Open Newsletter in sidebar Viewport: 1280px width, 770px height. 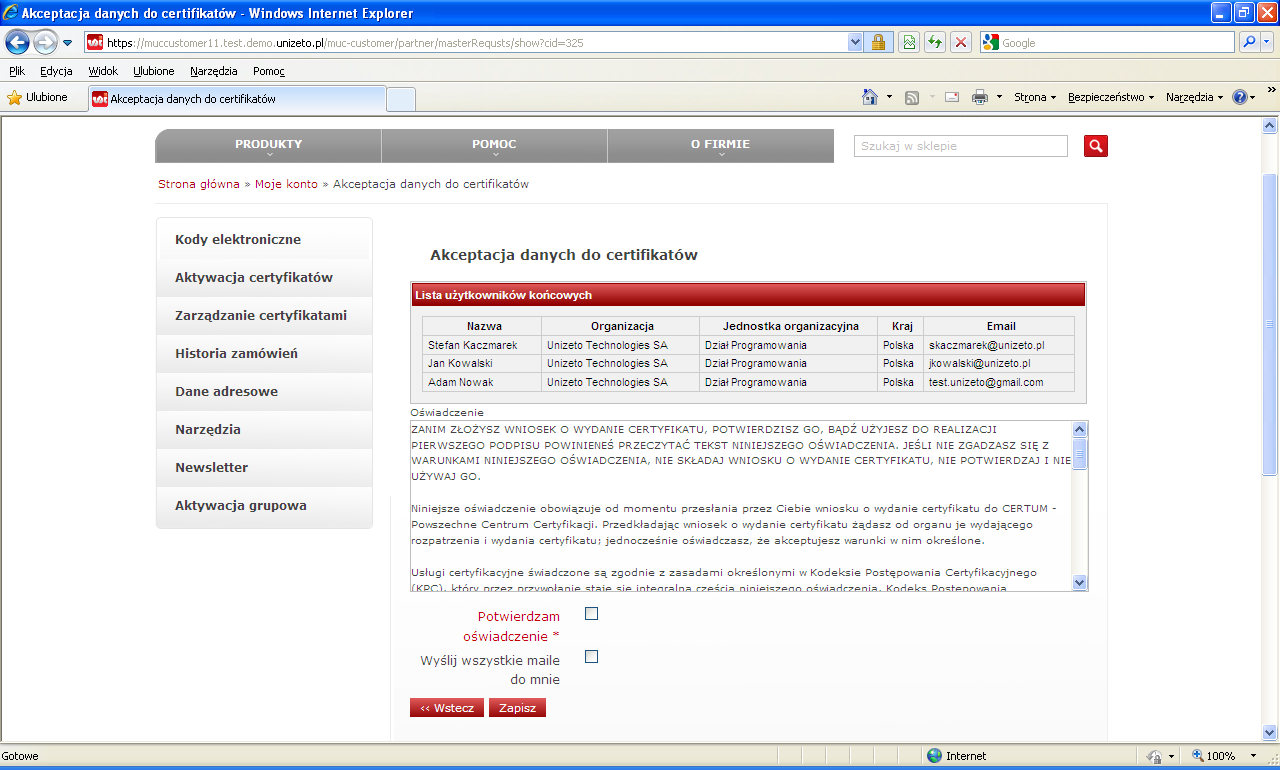click(264, 468)
